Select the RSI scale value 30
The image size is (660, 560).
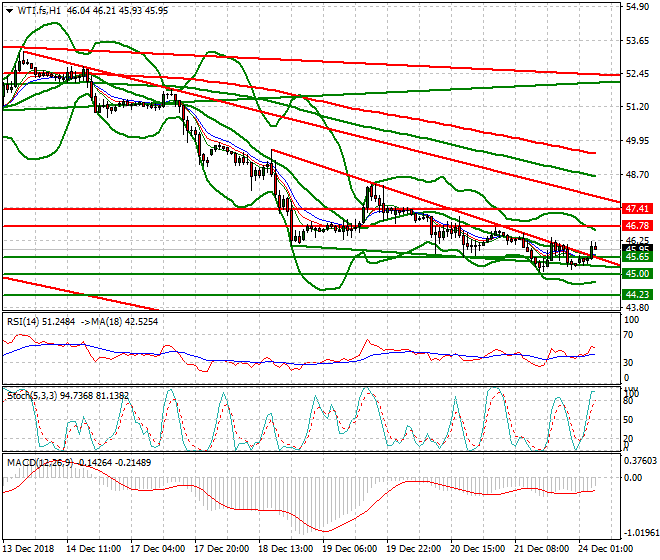click(628, 363)
